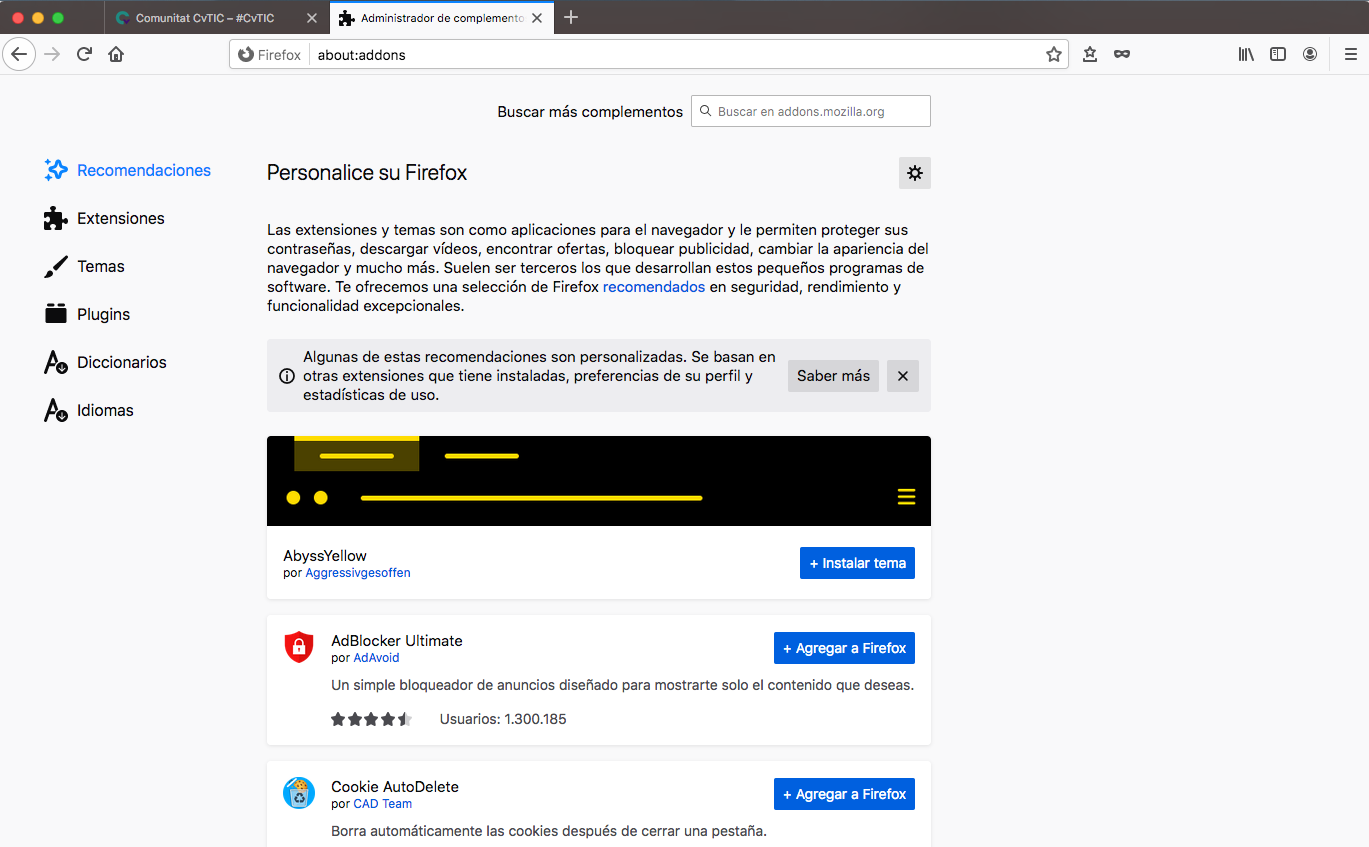Image resolution: width=1369 pixels, height=847 pixels.
Task: Open the Firefox account icon
Action: click(1310, 55)
